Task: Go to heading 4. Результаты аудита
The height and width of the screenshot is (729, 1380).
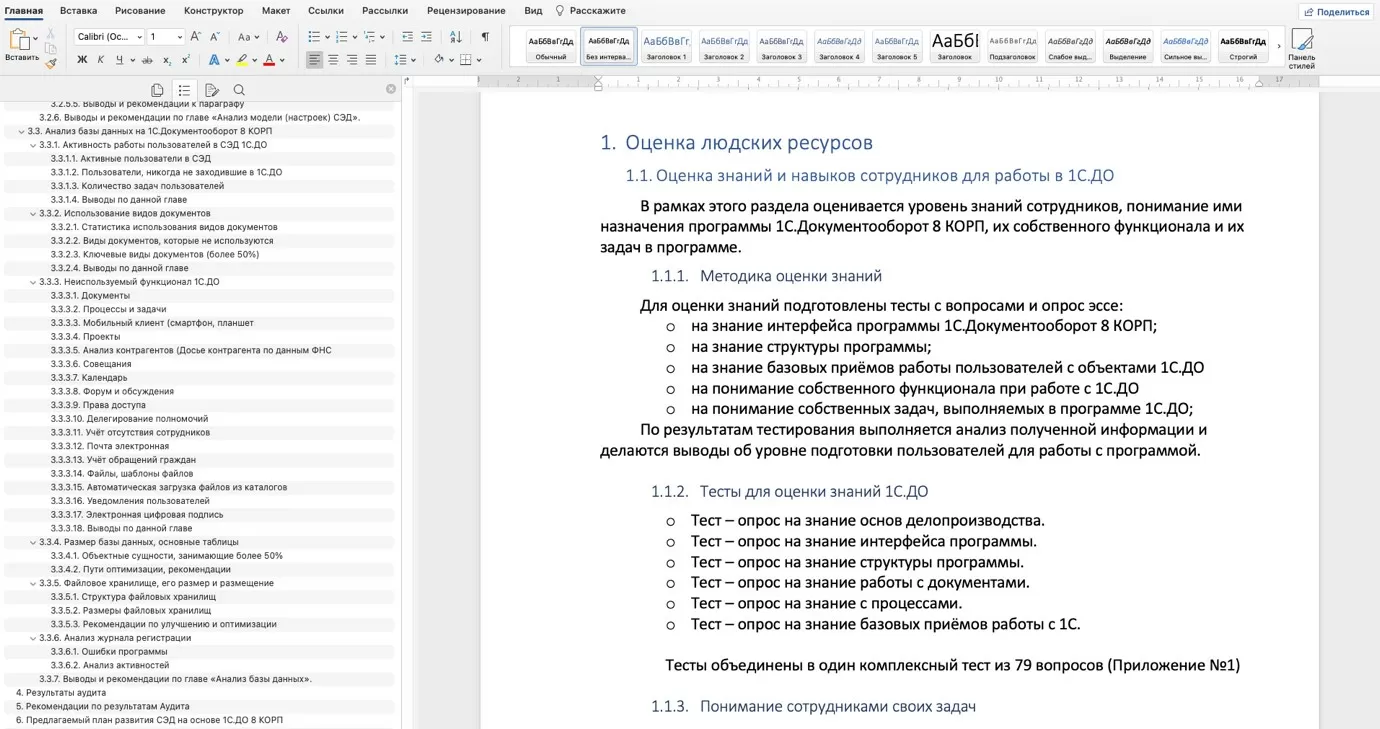Action: pos(61,693)
